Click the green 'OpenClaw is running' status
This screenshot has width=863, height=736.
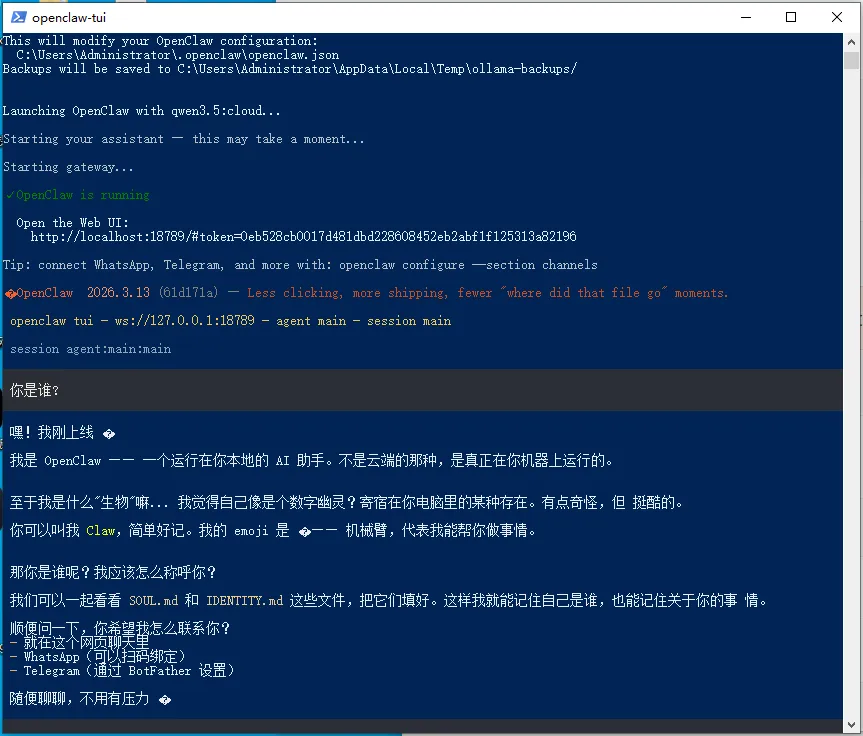point(78,195)
